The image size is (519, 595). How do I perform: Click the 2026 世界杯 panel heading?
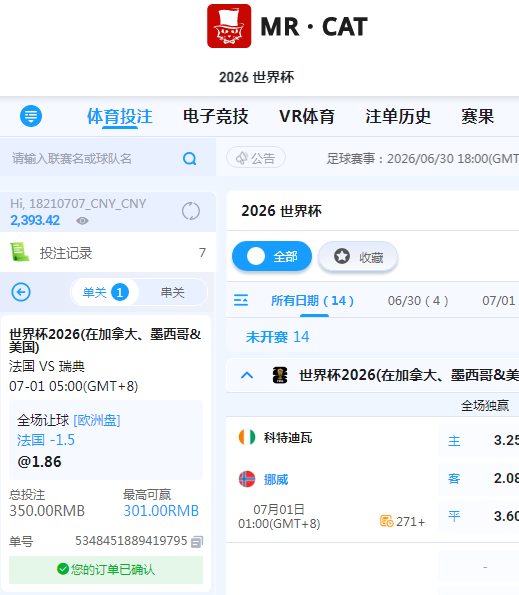coord(281,211)
